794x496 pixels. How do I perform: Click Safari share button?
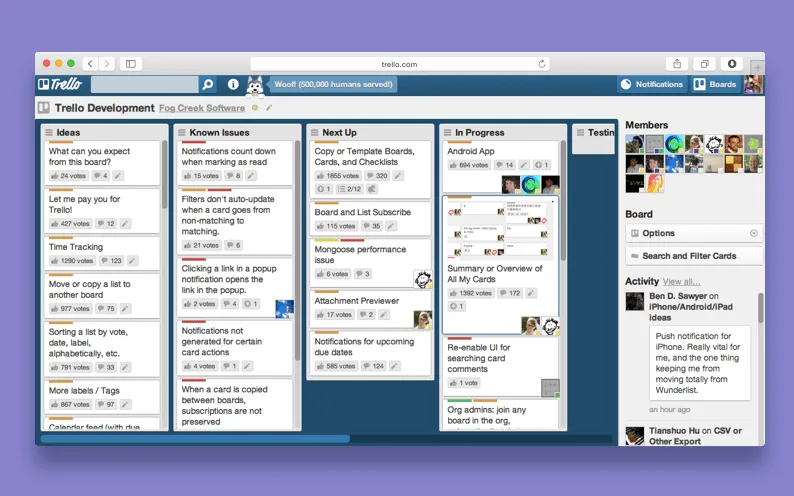point(677,64)
